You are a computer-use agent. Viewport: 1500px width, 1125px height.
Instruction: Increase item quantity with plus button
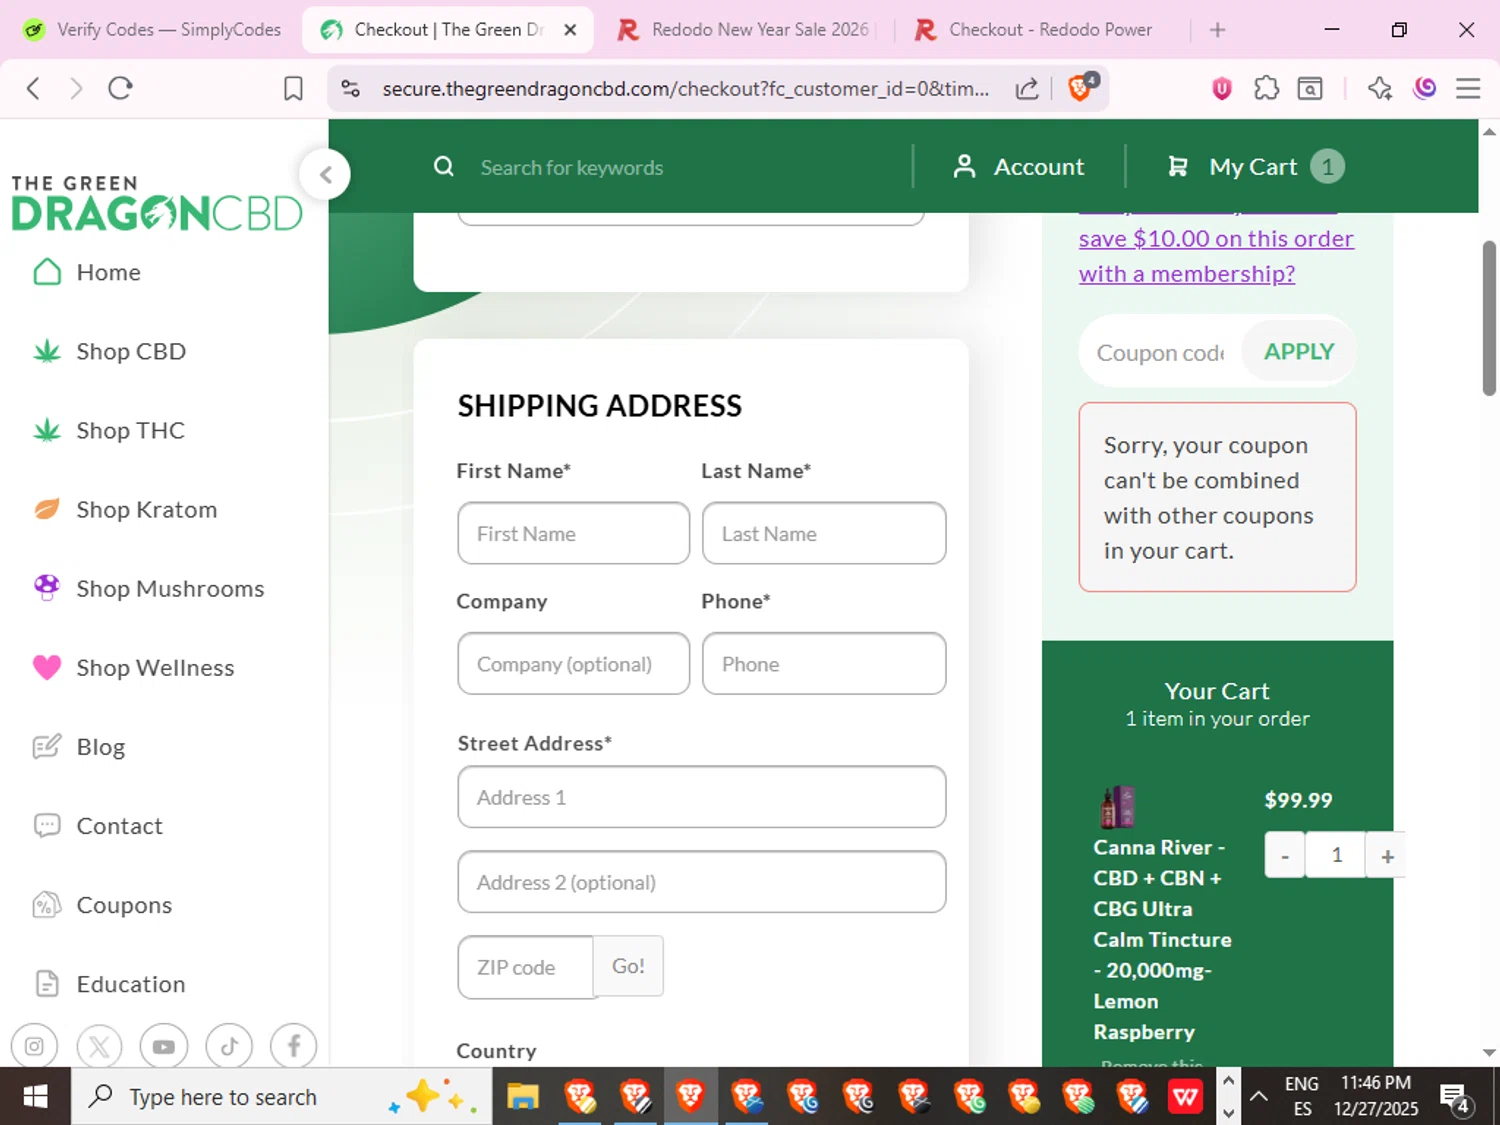(1387, 855)
